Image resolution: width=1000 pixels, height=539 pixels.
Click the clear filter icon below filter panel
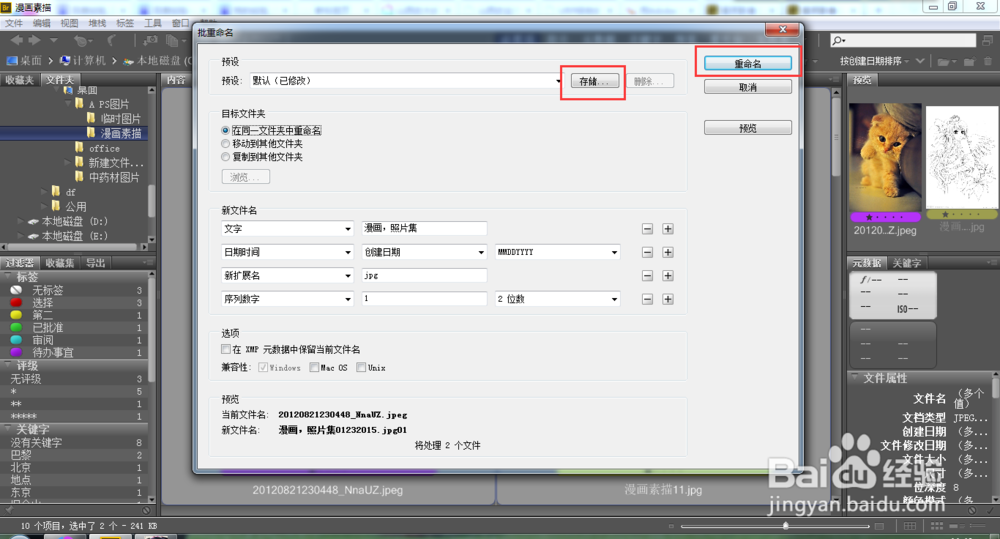pyautogui.click(x=146, y=510)
